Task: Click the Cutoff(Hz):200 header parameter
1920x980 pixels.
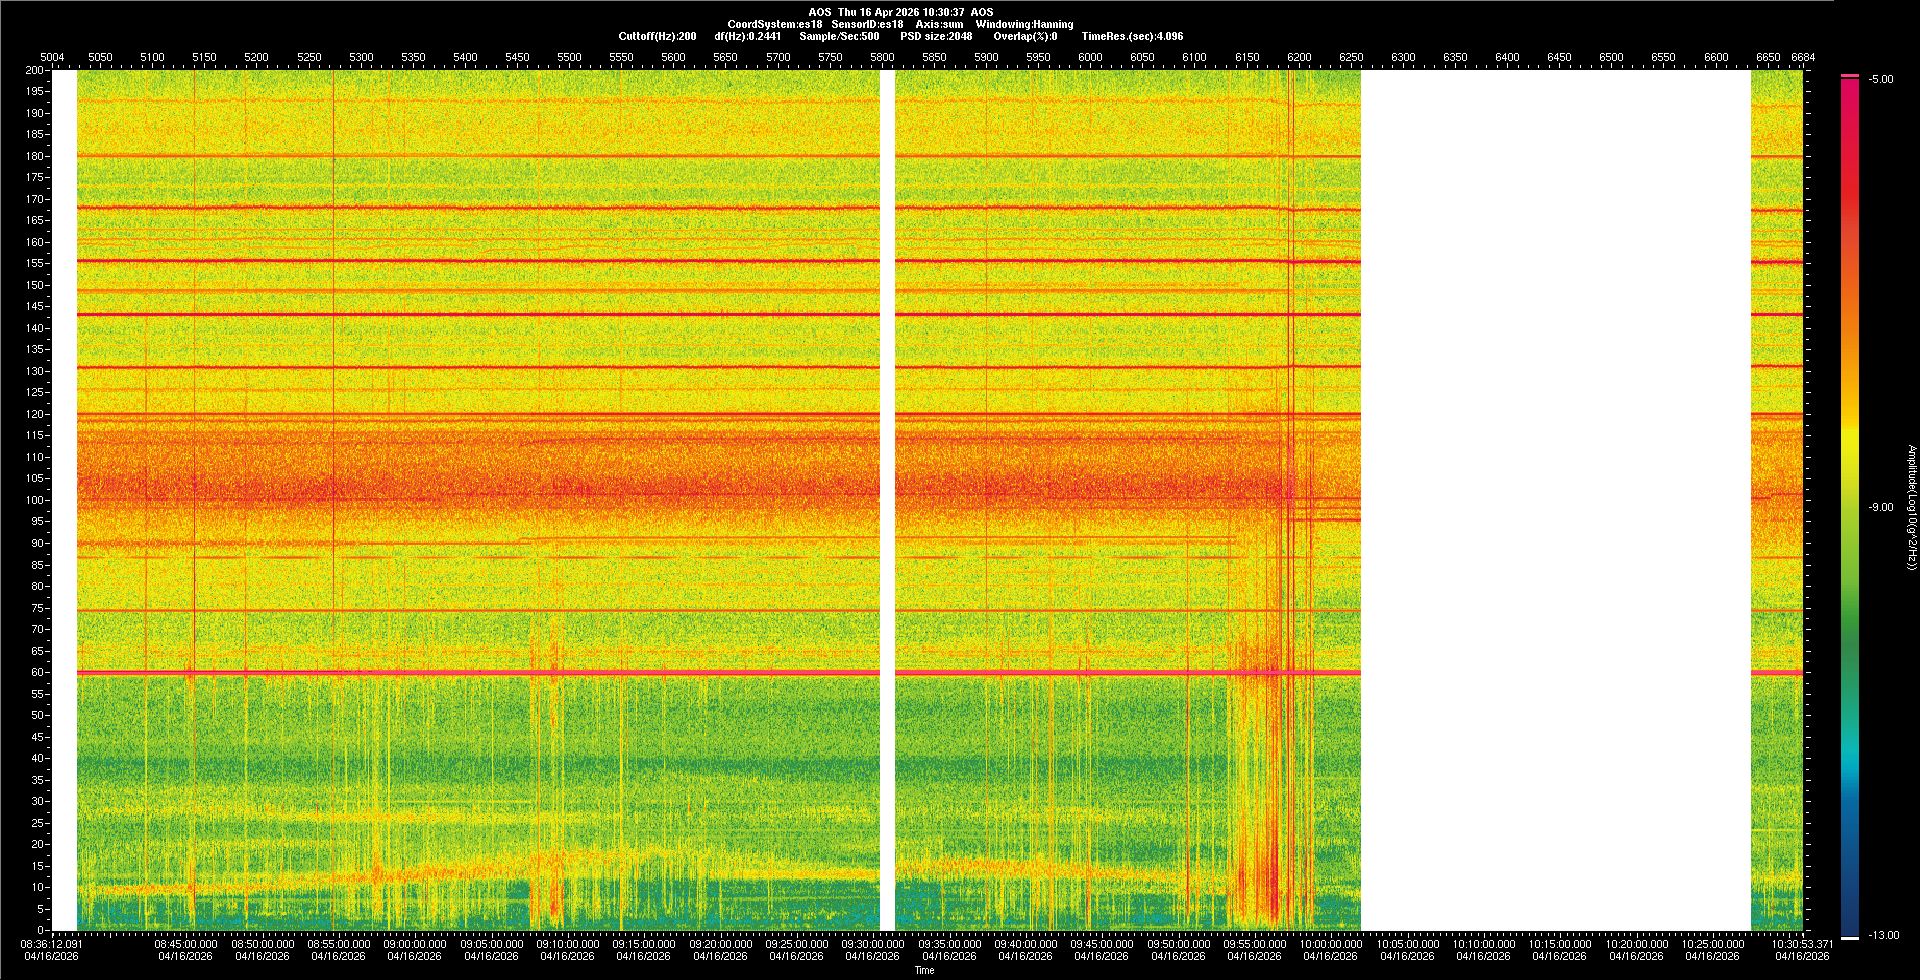Action: [657, 36]
